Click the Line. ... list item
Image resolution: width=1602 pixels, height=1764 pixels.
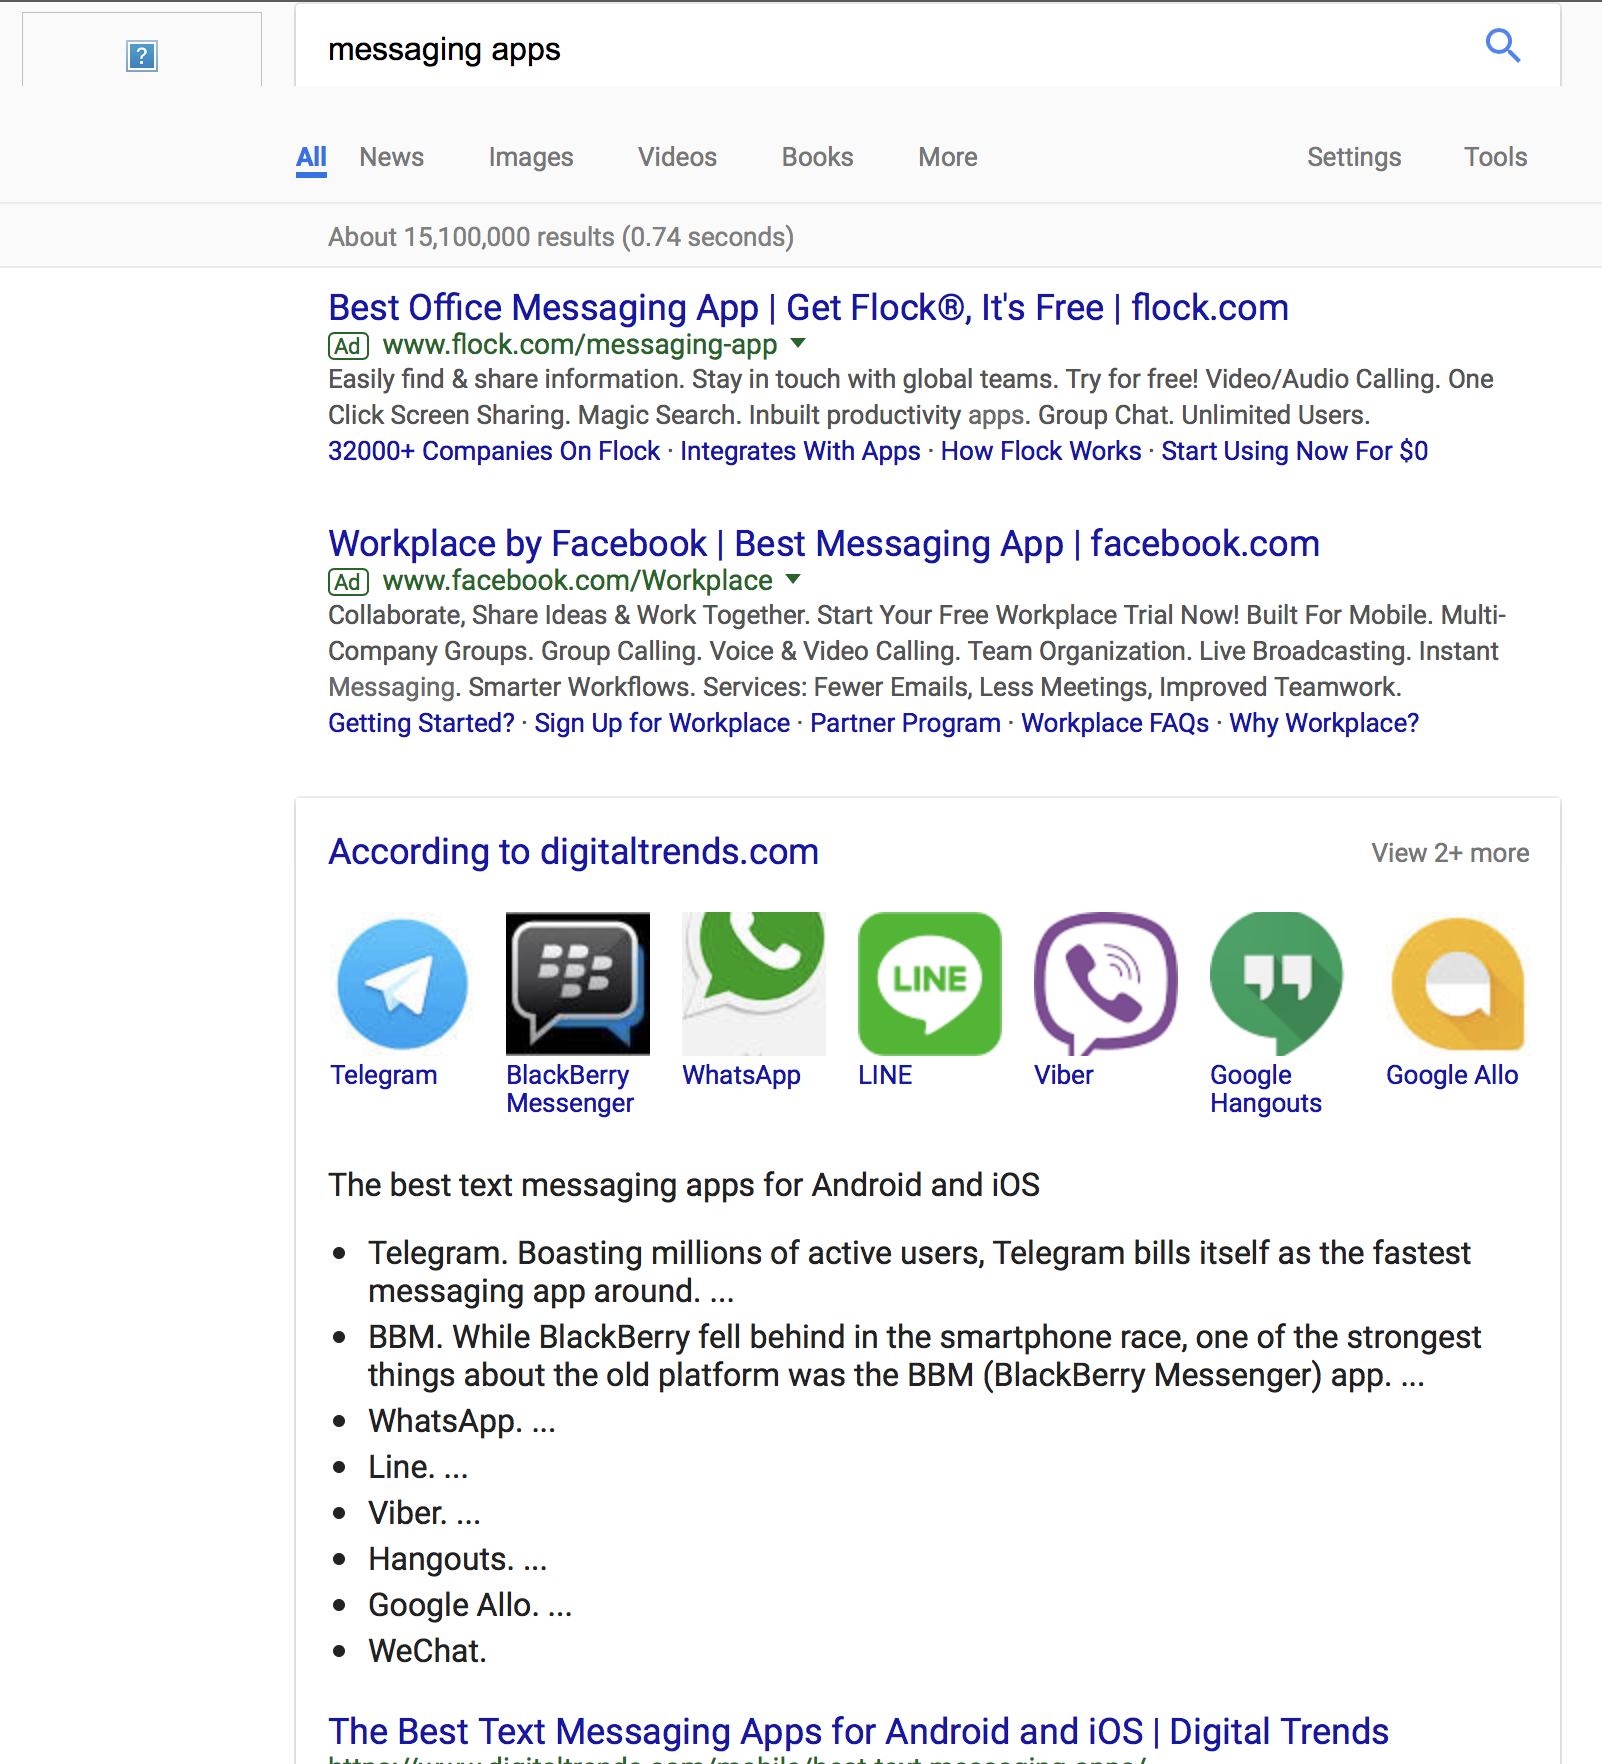pyautogui.click(x=418, y=1467)
